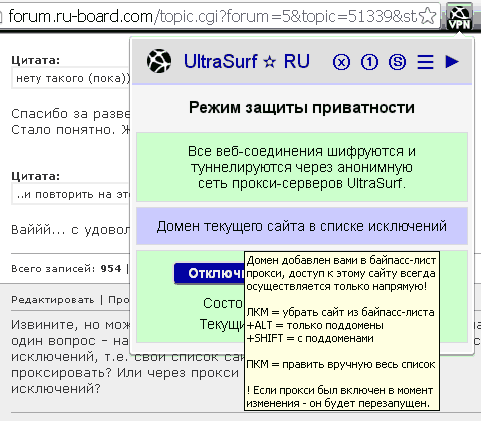This screenshot has width=481, height=421.
Task: Click the tooltip line +SHIFT = с поддоменами
Action: [310, 338]
